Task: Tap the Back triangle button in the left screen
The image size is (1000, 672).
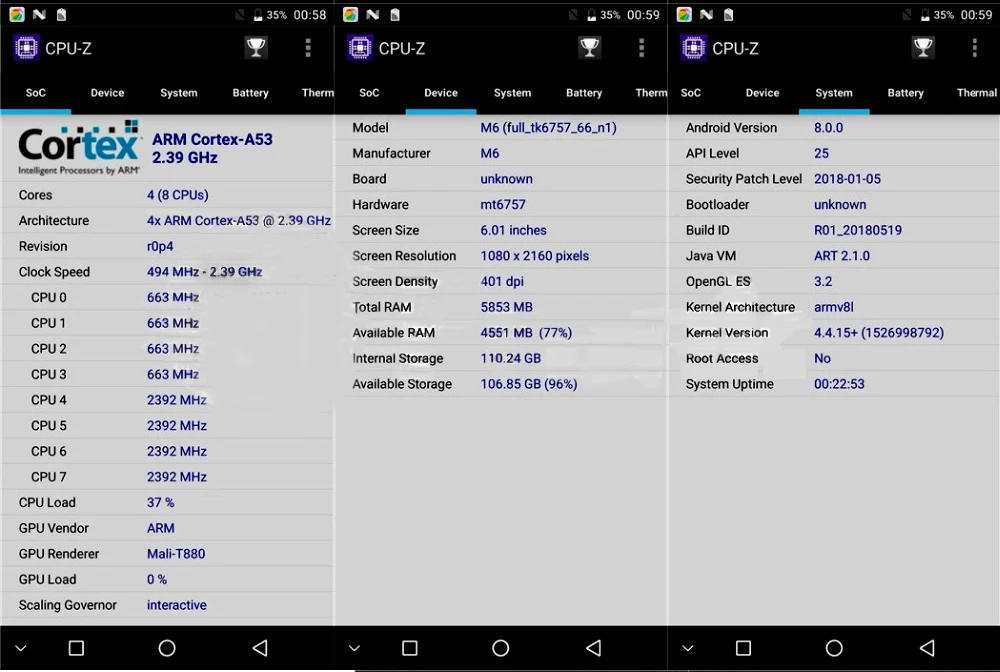Action: pyautogui.click(x=260, y=648)
